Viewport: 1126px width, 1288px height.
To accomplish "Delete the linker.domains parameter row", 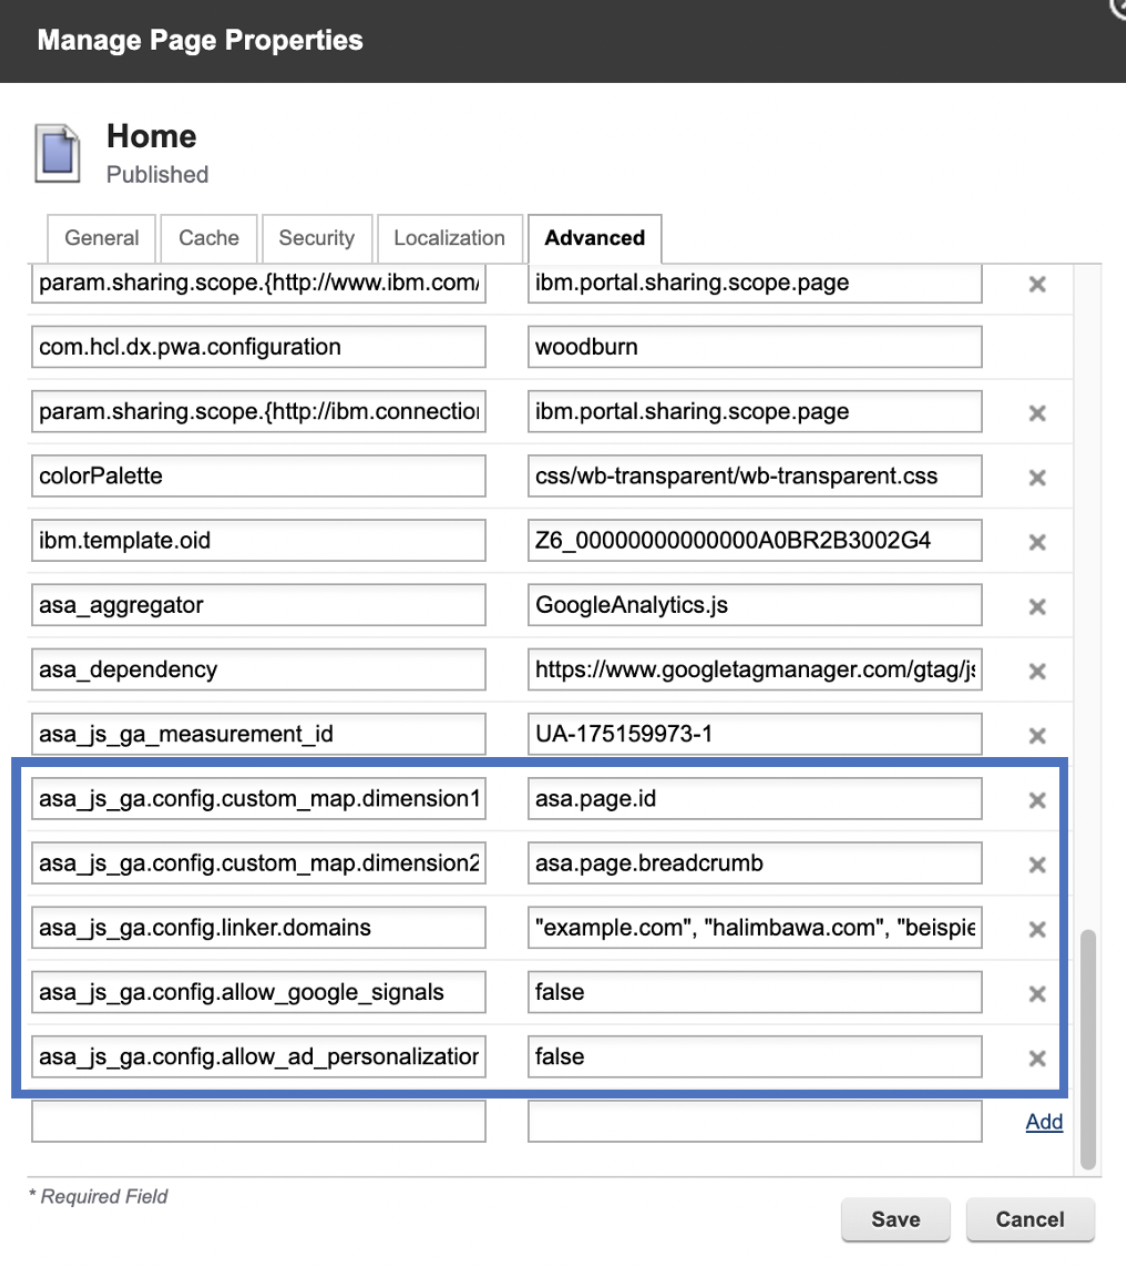I will [x=1037, y=928].
